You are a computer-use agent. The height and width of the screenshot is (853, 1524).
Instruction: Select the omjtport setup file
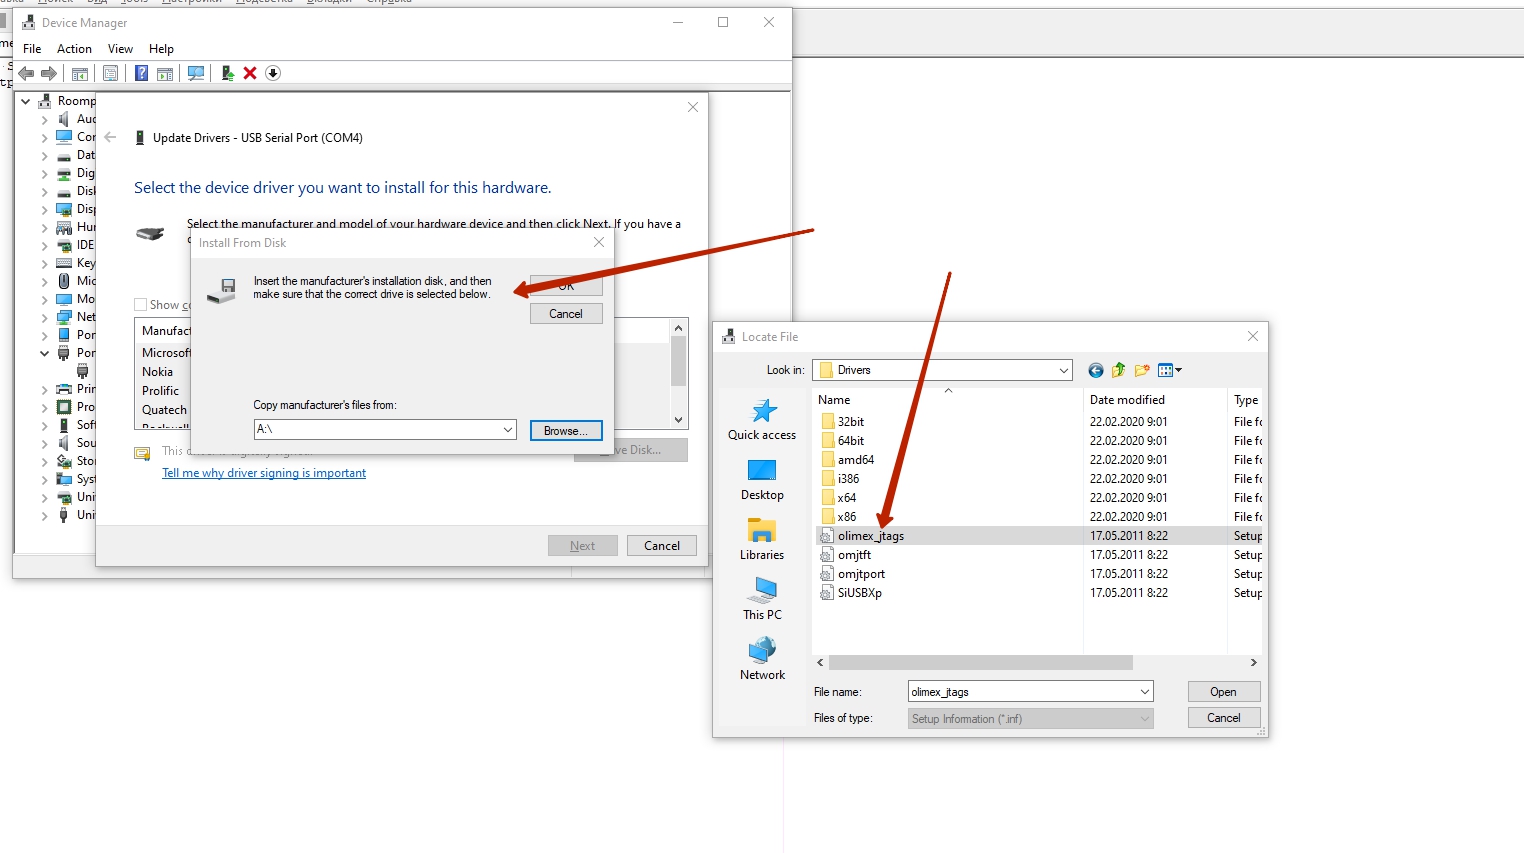pyautogui.click(x=861, y=574)
